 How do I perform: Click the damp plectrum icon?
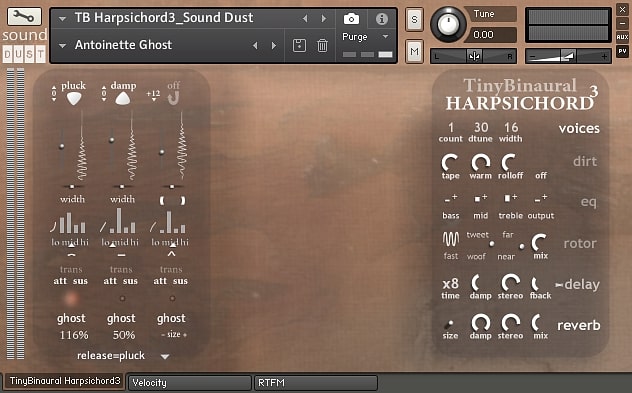tap(123, 98)
